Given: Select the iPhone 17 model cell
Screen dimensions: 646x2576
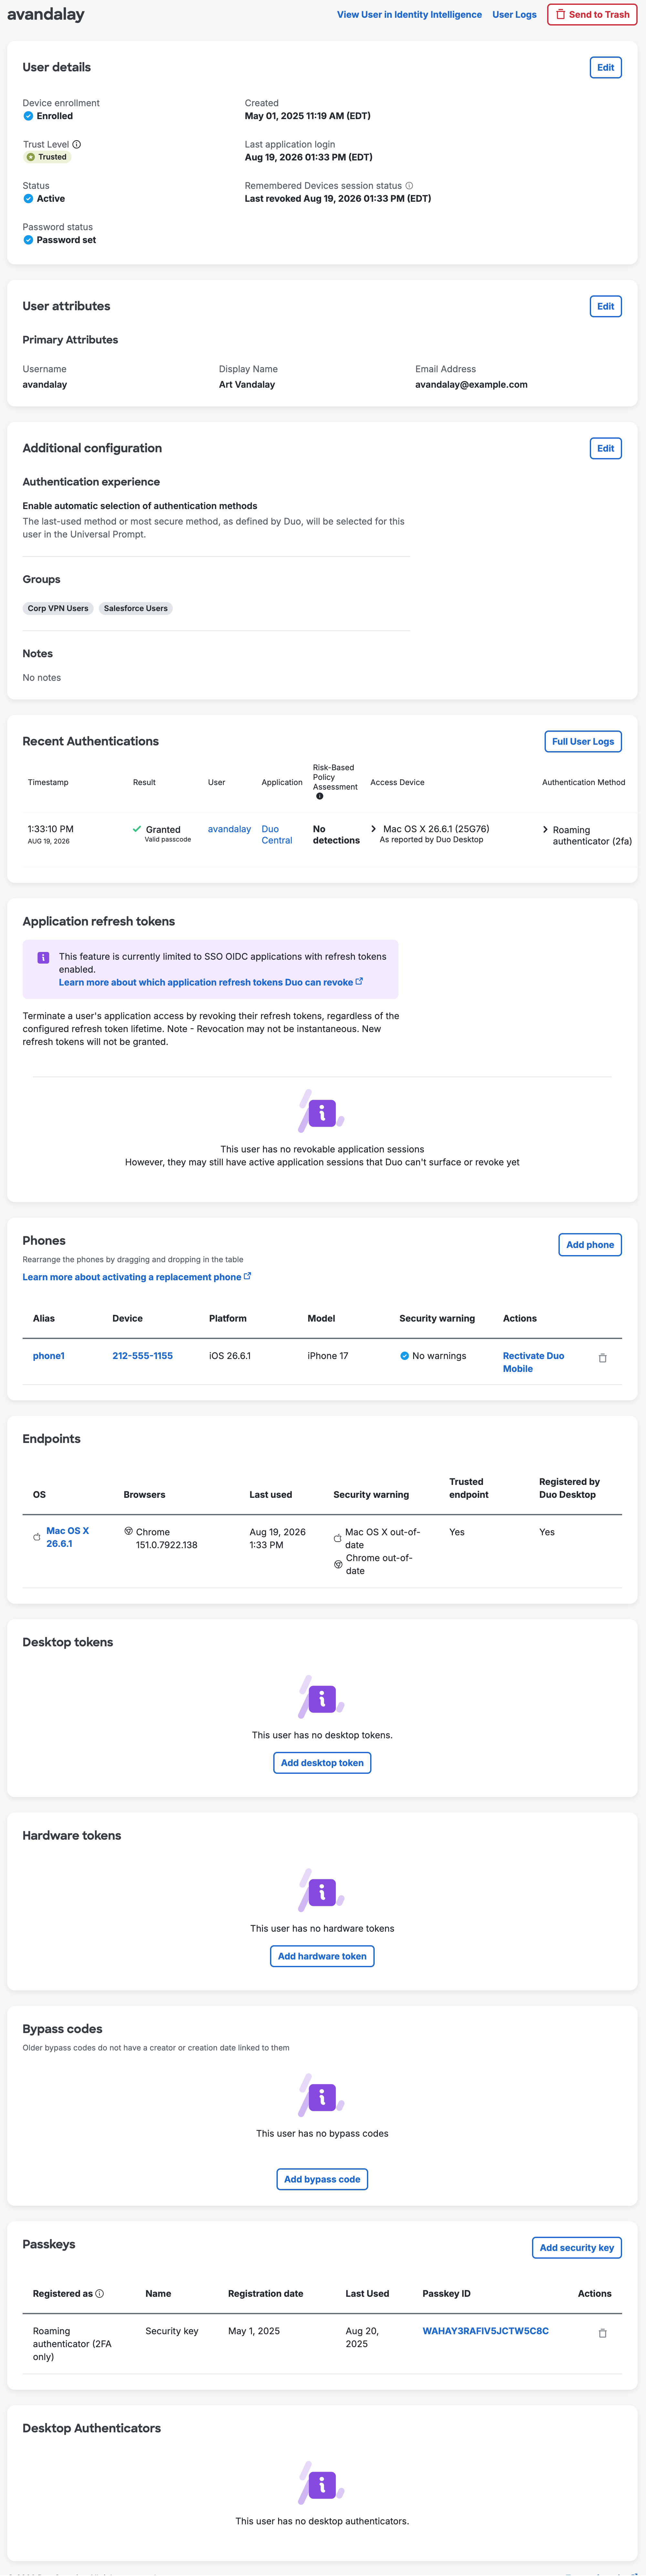Looking at the screenshot, I should tap(328, 1356).
